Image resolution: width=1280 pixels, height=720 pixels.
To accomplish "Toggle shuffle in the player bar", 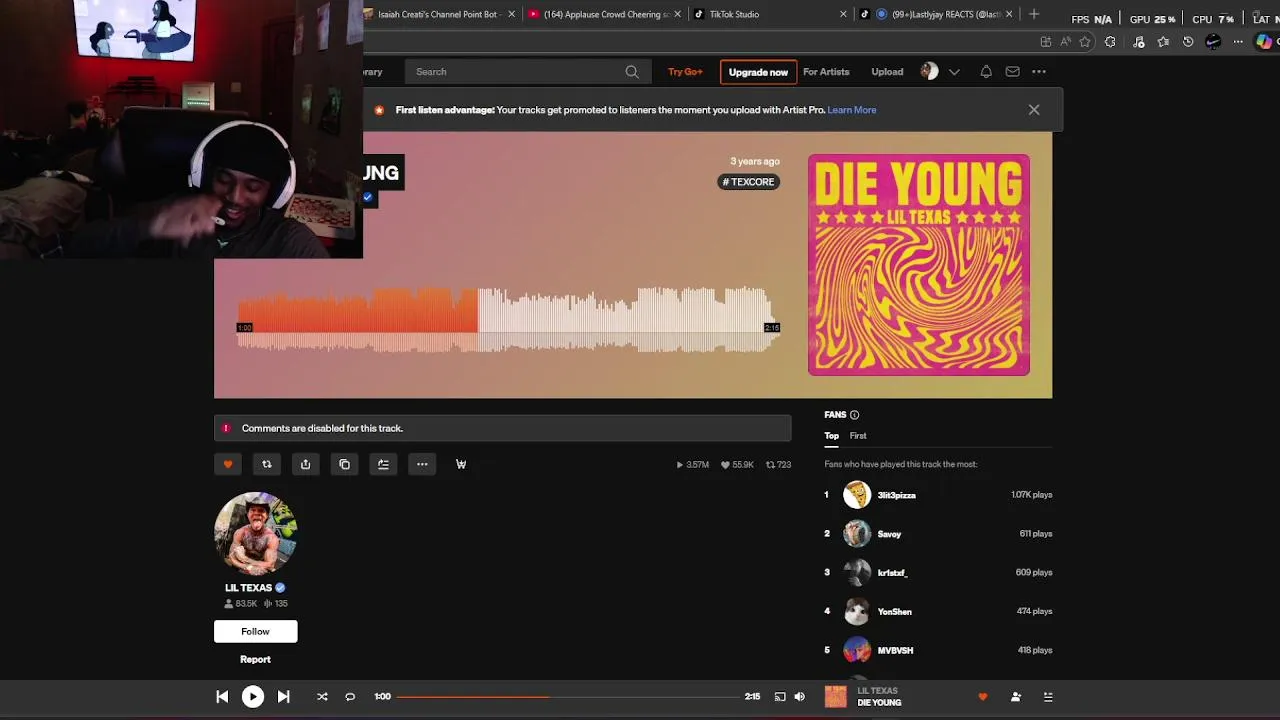I will pyautogui.click(x=322, y=697).
